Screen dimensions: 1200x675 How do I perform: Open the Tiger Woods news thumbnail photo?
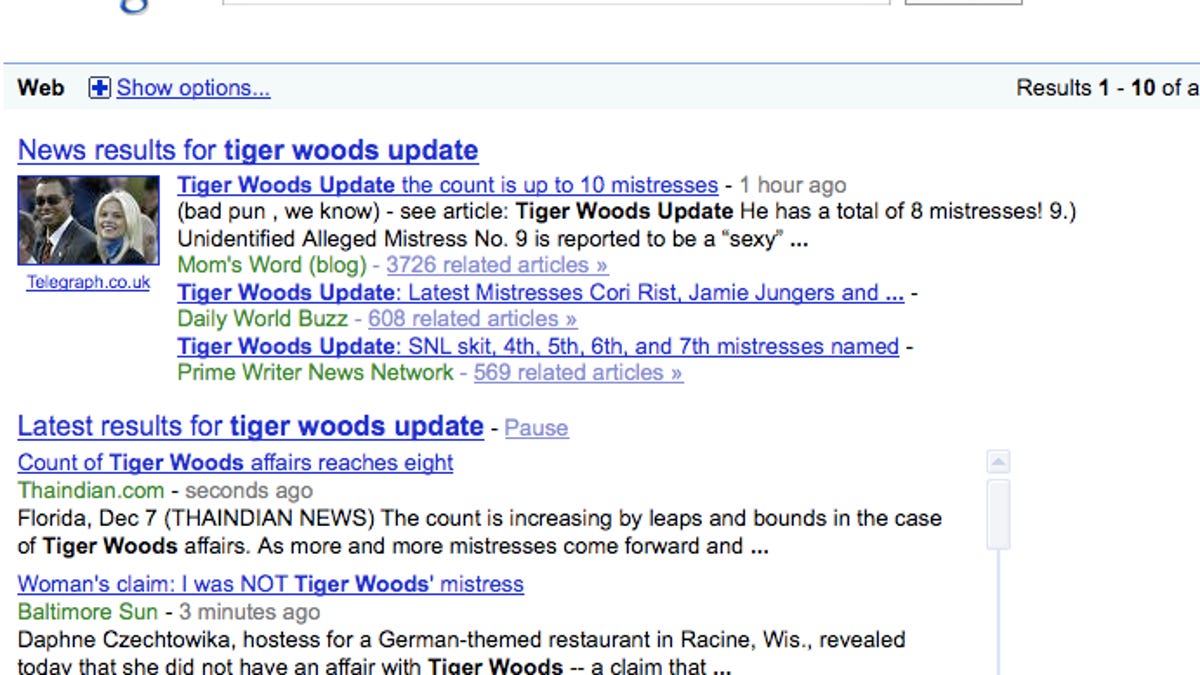(88, 220)
